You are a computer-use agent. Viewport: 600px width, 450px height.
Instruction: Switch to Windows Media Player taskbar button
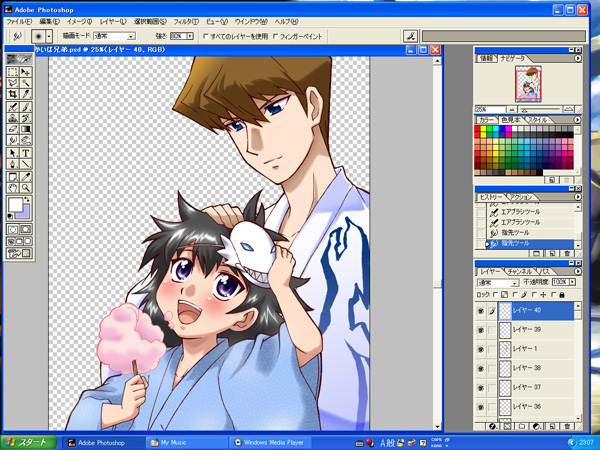270,443
